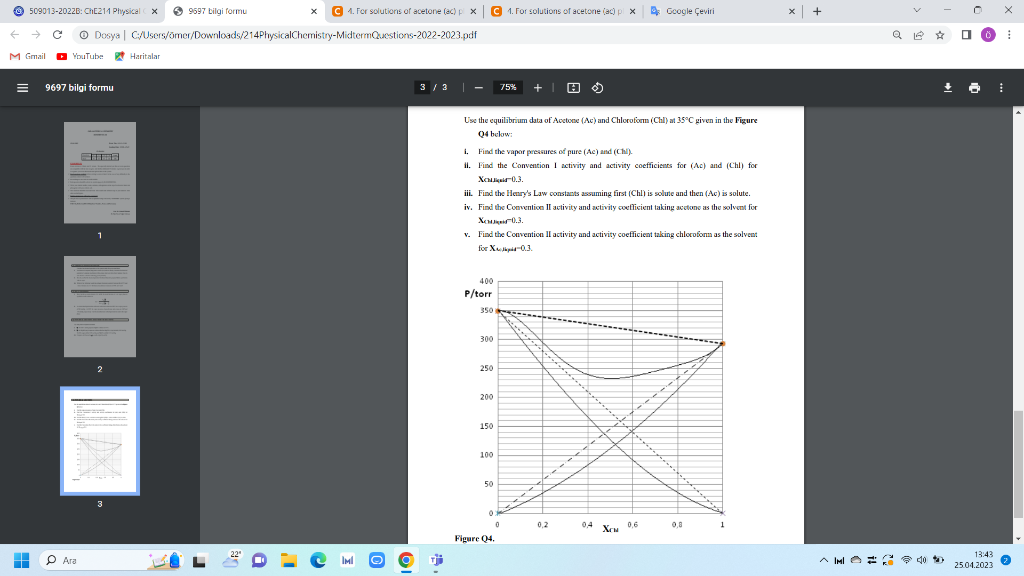1024x576 pixels.
Task: Open Chrome three-dot menu
Action: (1009, 35)
